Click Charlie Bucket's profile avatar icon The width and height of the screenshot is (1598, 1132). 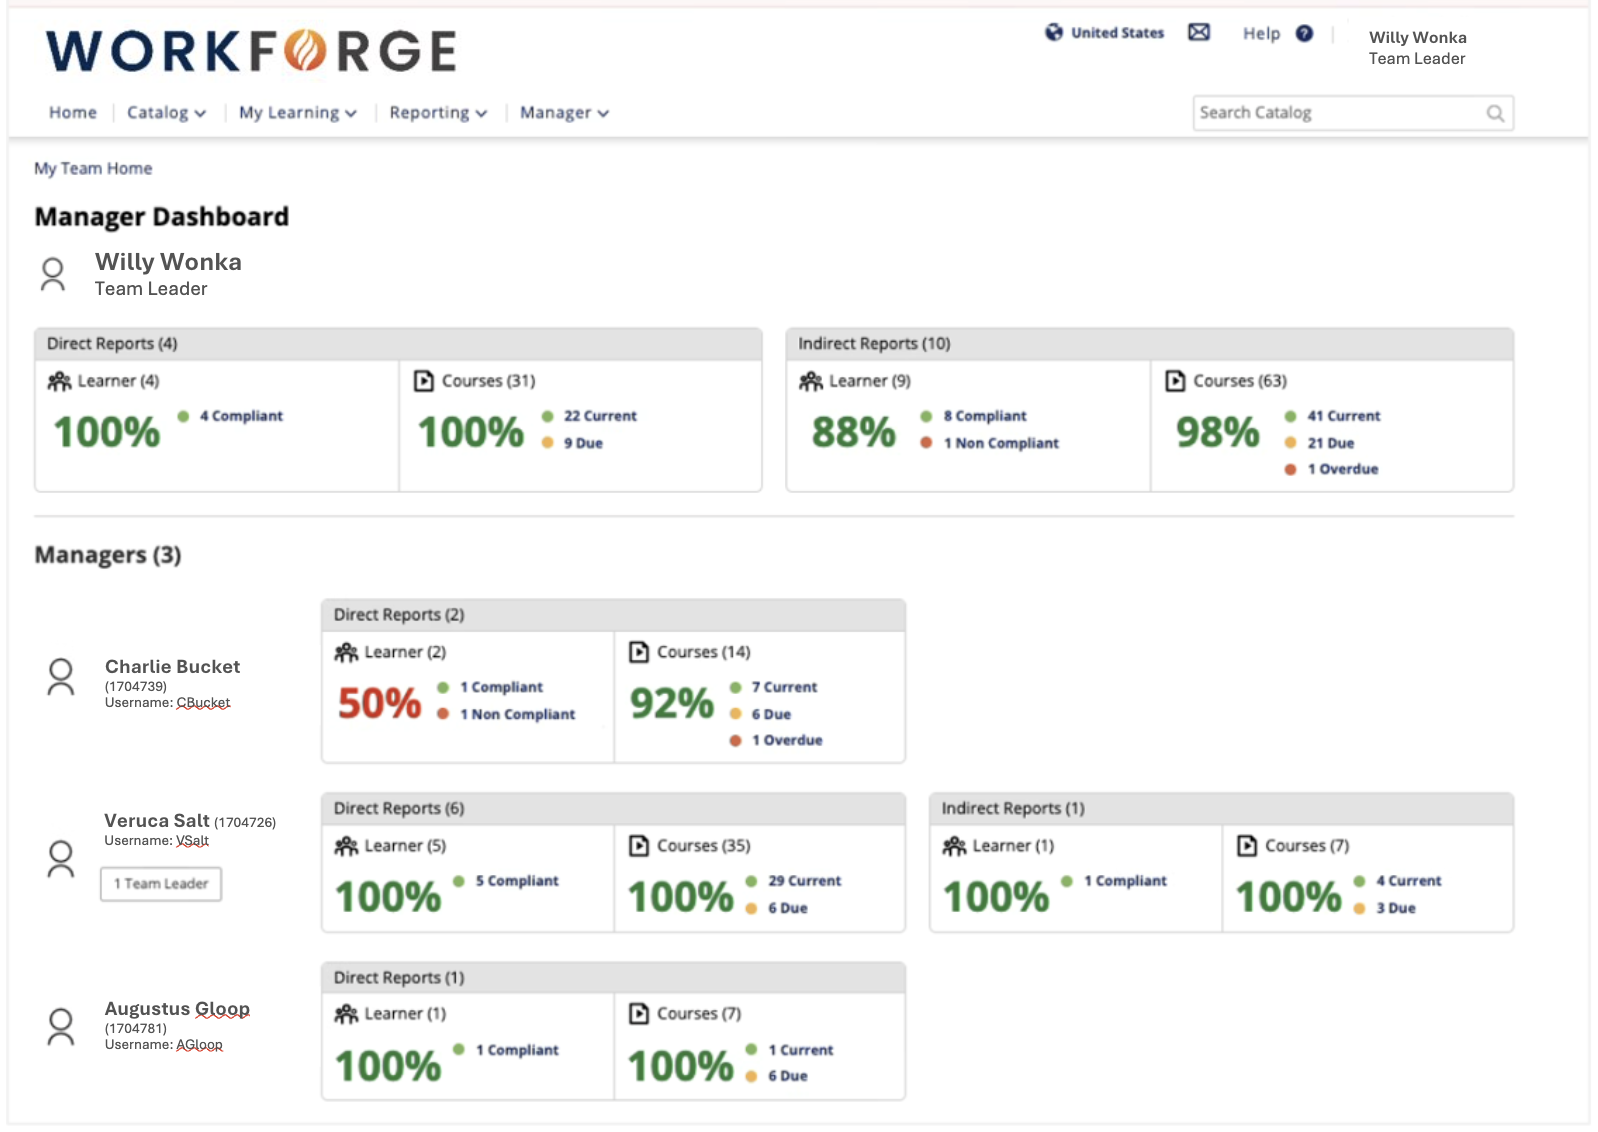coord(61,677)
